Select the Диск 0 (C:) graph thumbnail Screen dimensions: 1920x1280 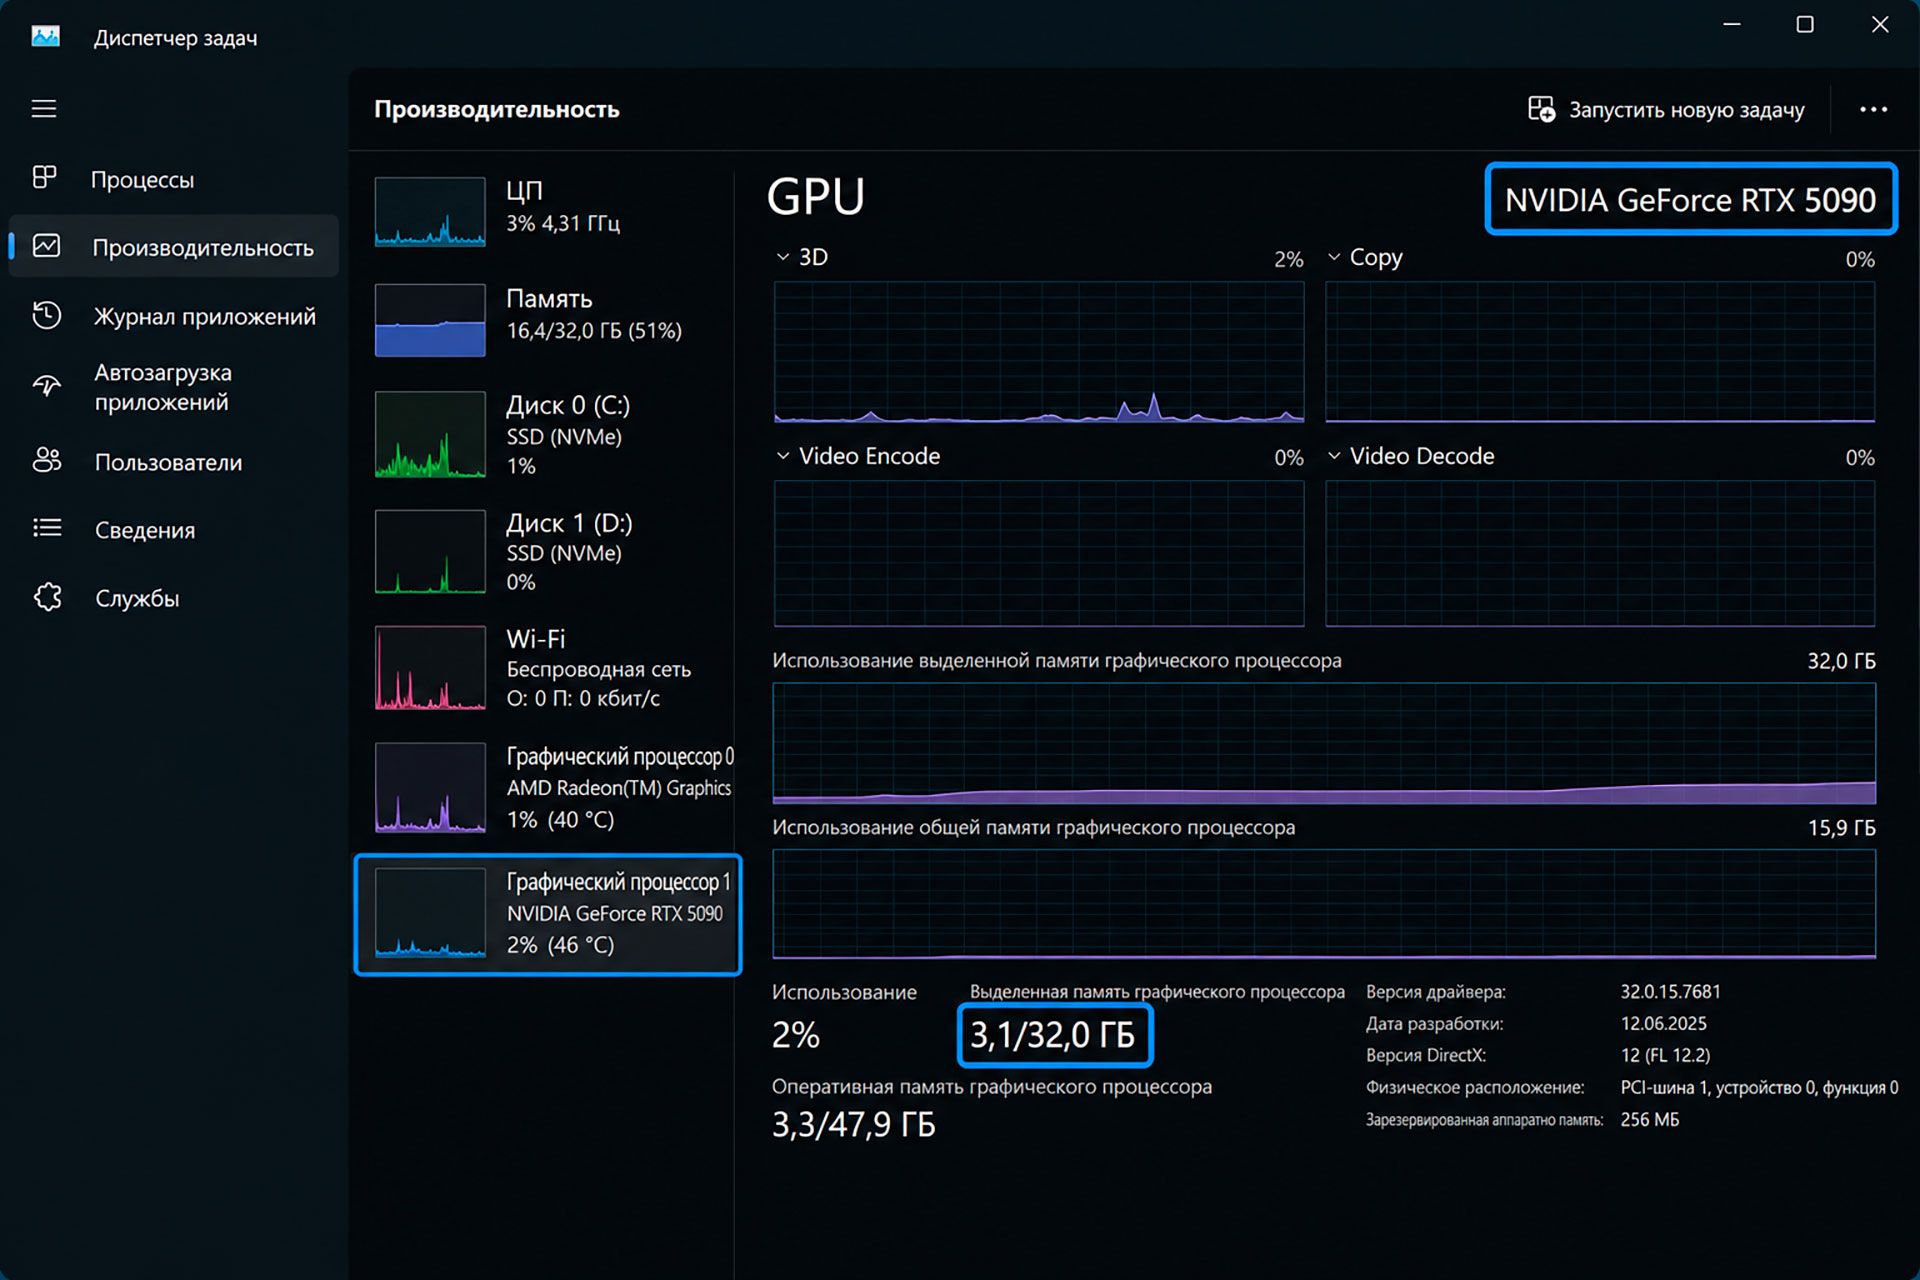pyautogui.click(x=430, y=434)
